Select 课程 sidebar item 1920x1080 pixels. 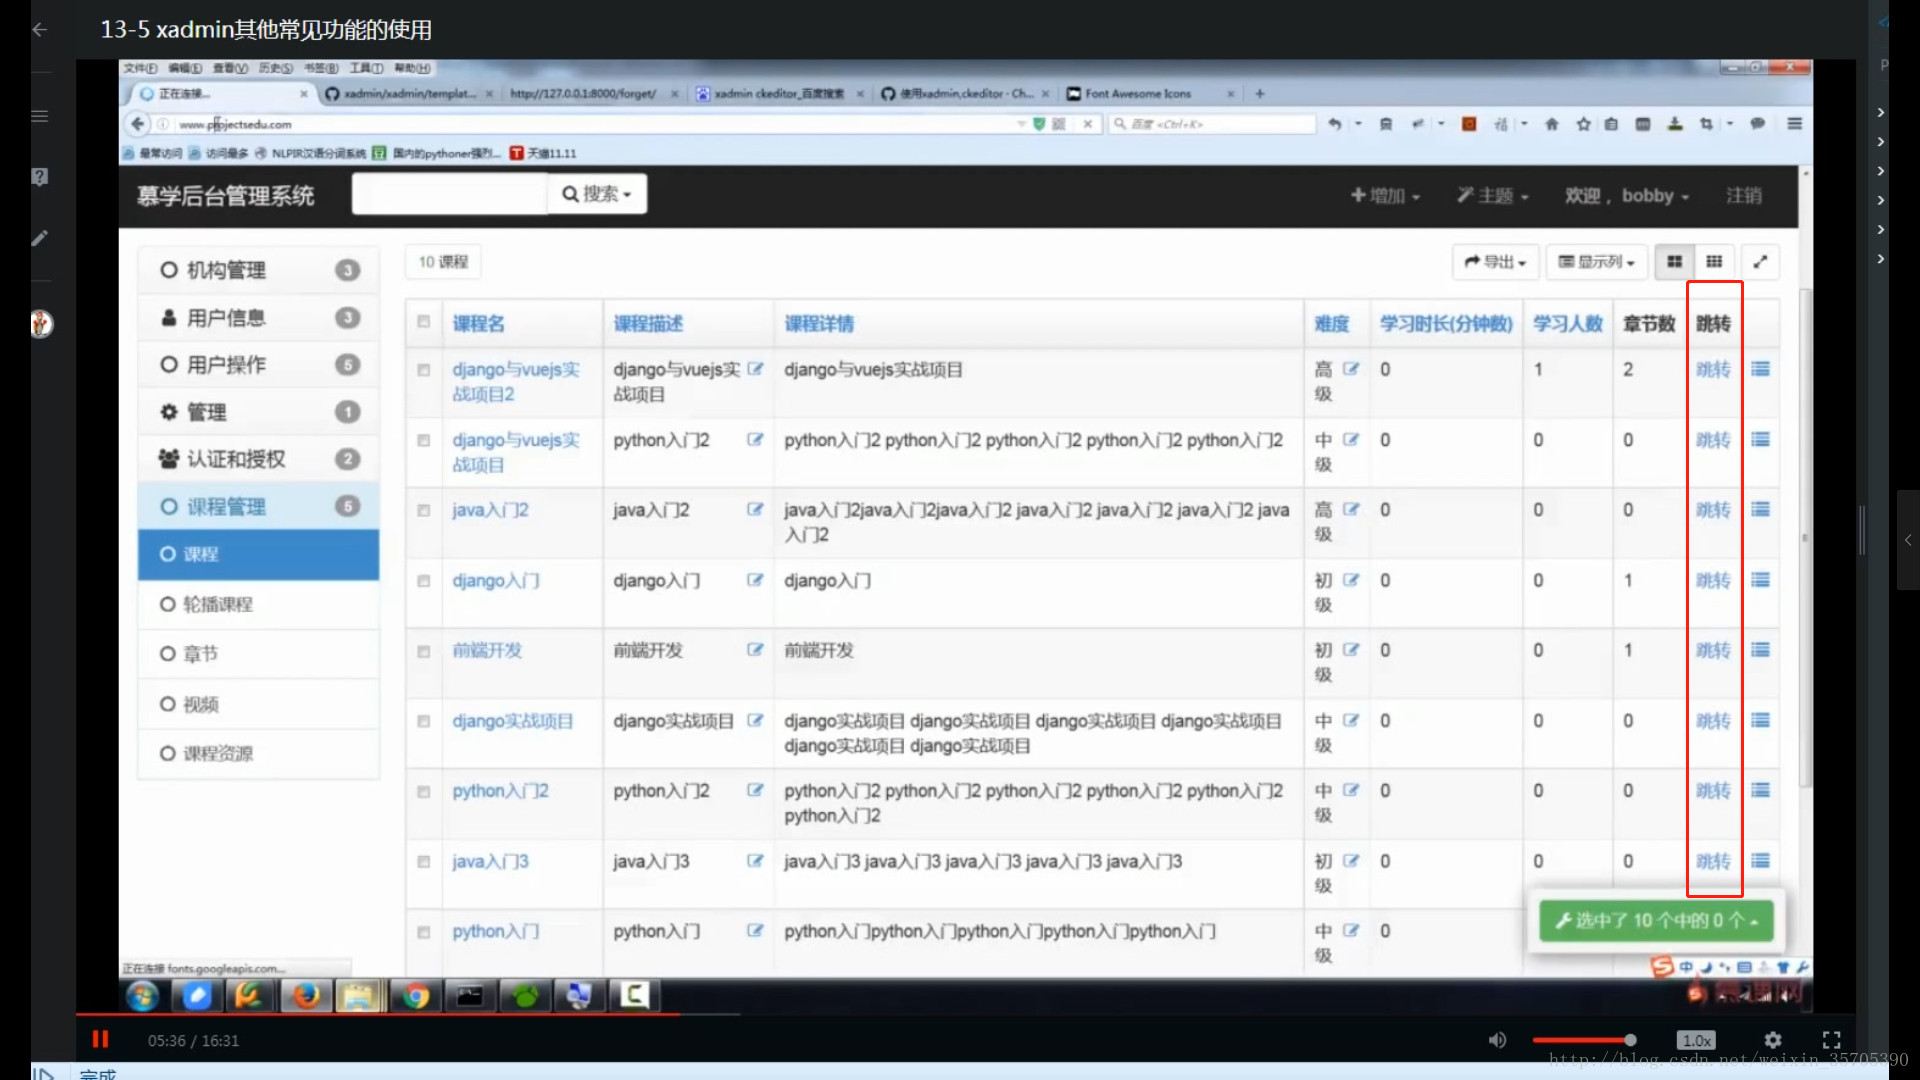click(x=259, y=554)
